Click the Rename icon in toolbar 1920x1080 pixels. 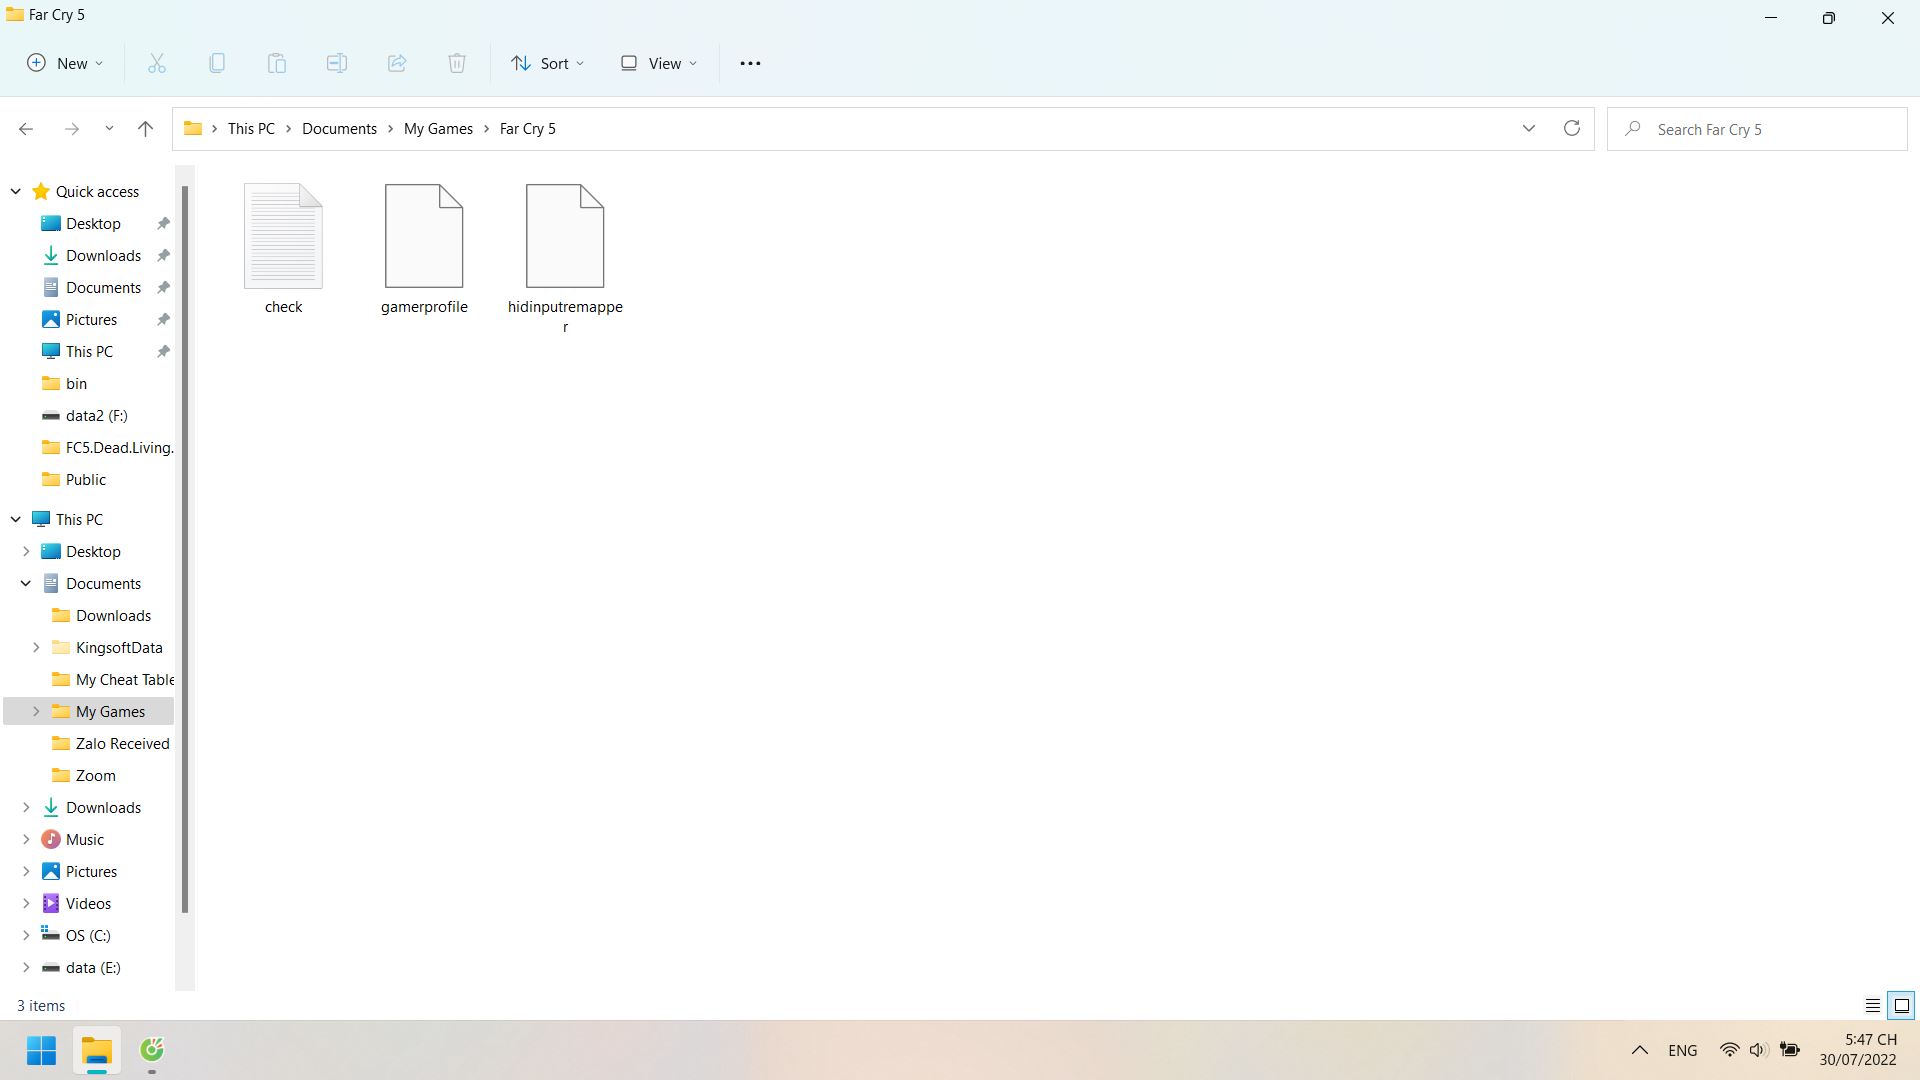[x=337, y=63]
